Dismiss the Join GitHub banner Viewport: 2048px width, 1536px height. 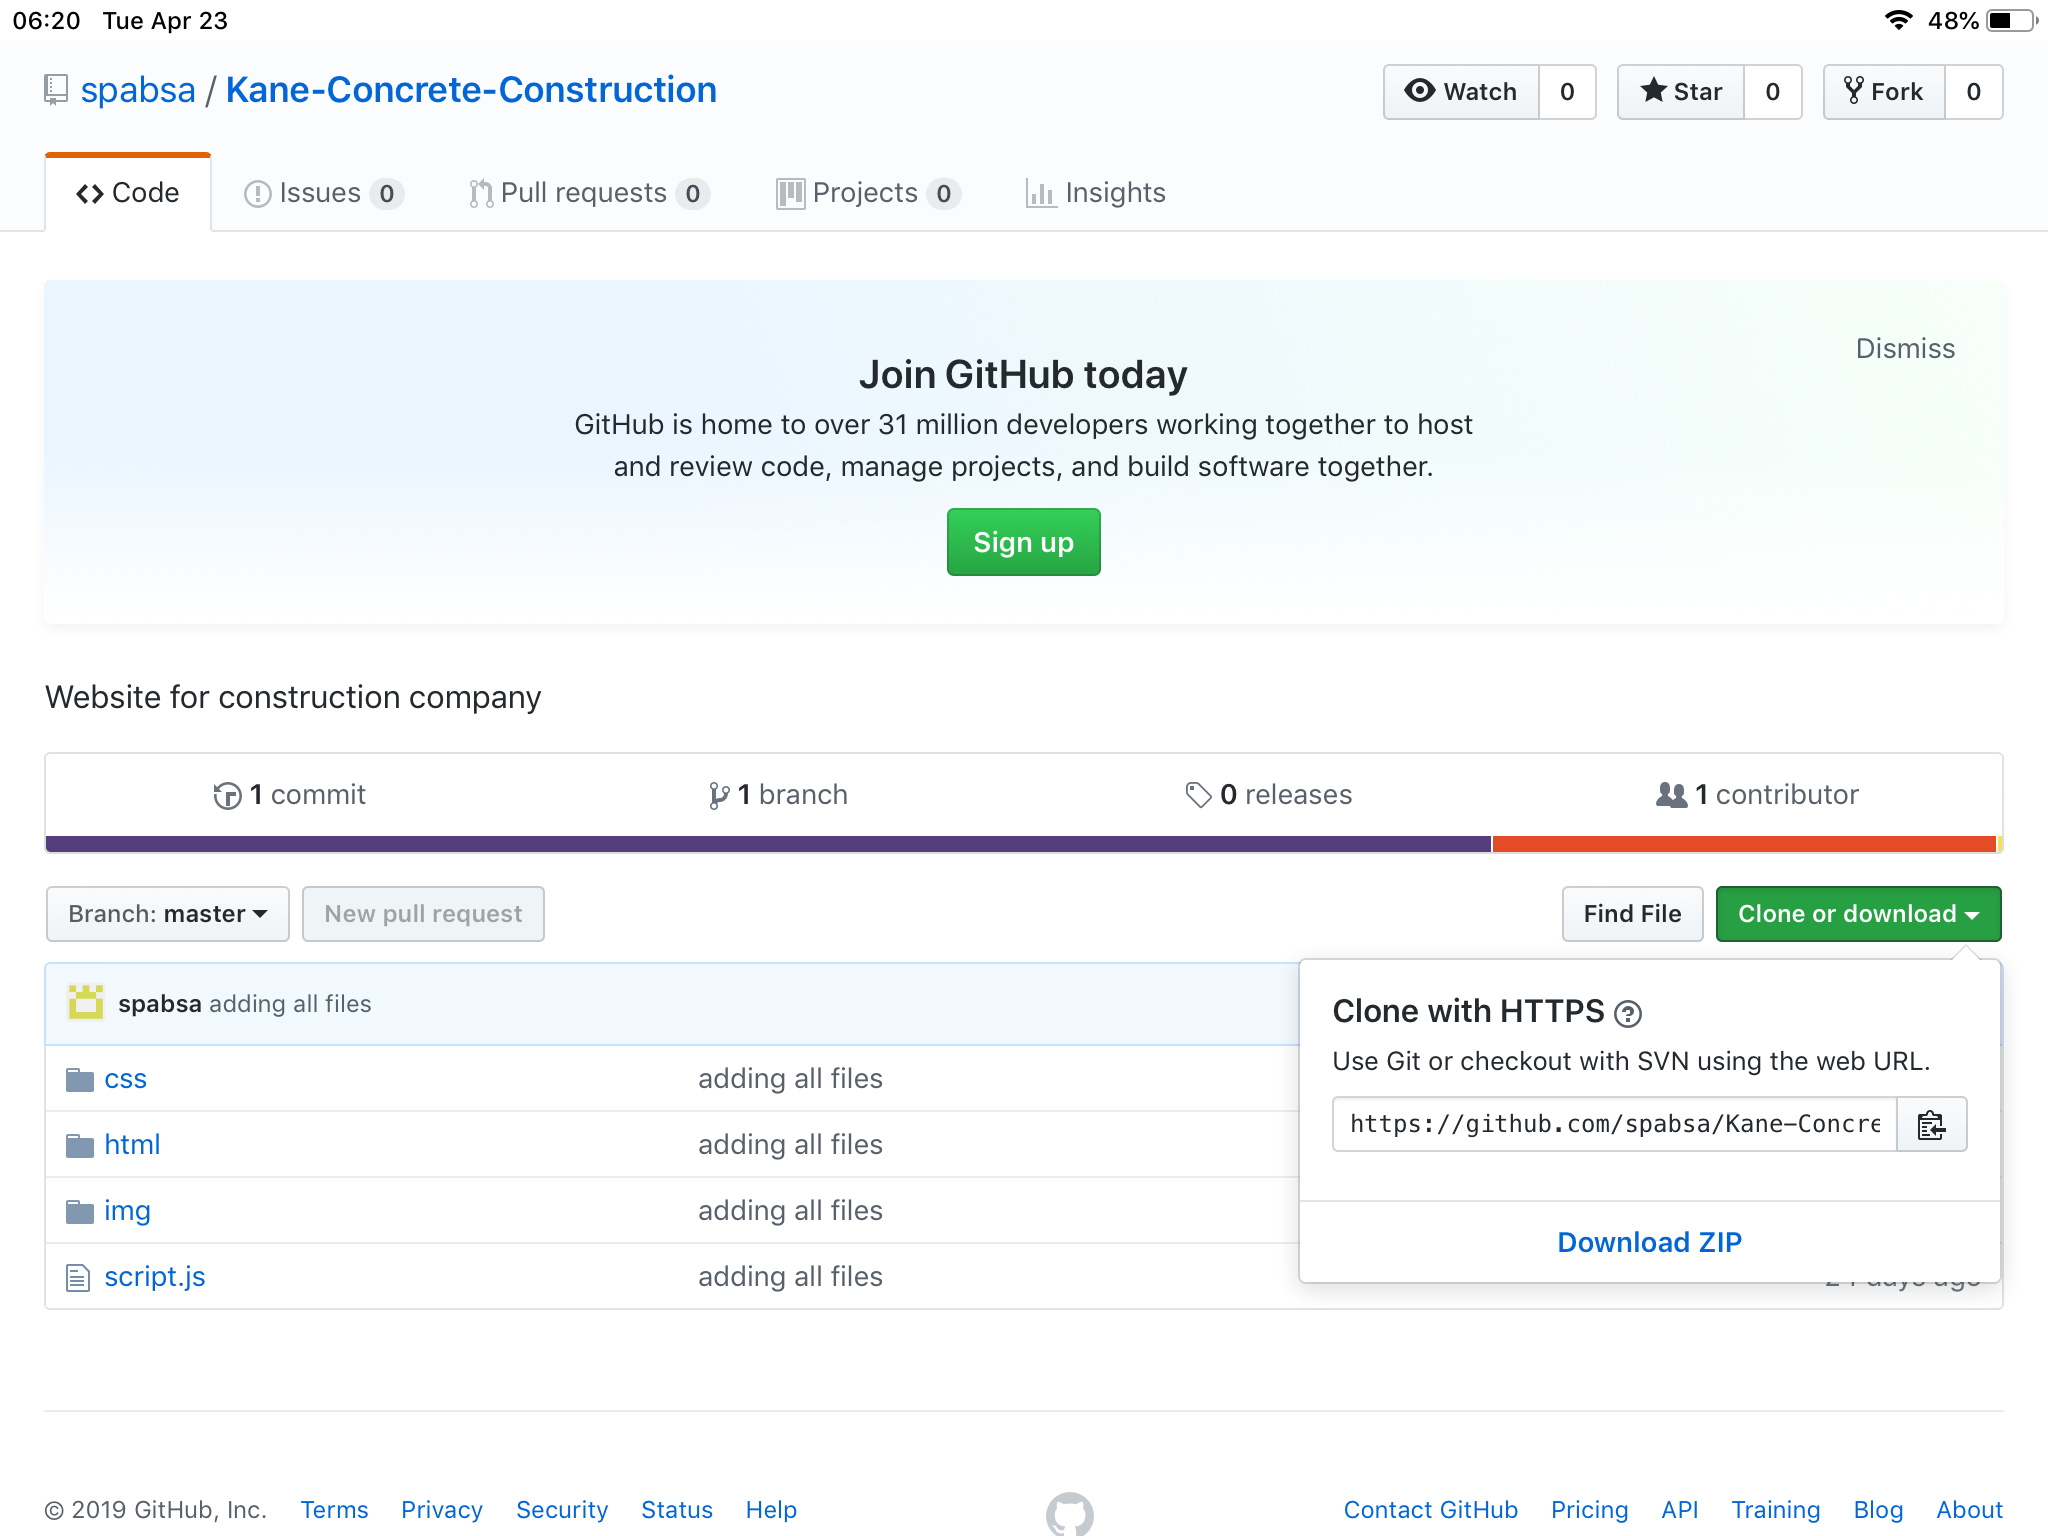[1904, 349]
